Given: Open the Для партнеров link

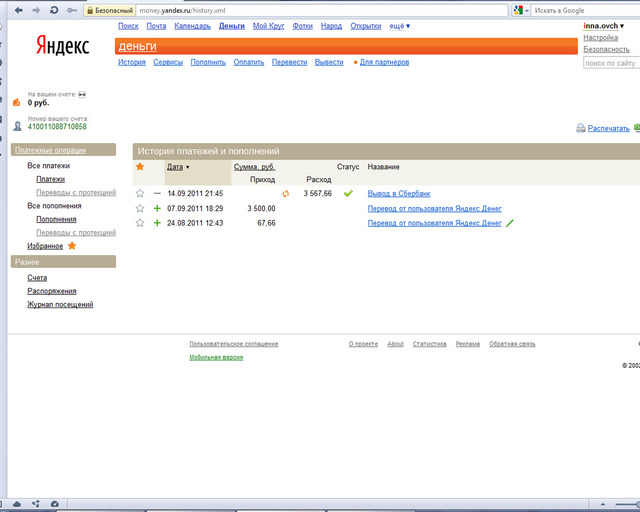Looking at the screenshot, I should (x=384, y=62).
